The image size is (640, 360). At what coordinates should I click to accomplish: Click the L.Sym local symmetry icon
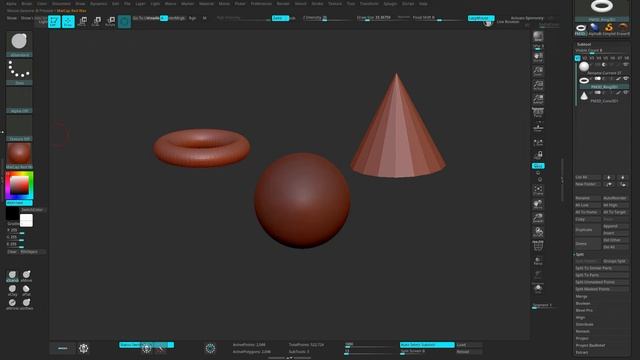click(538, 142)
